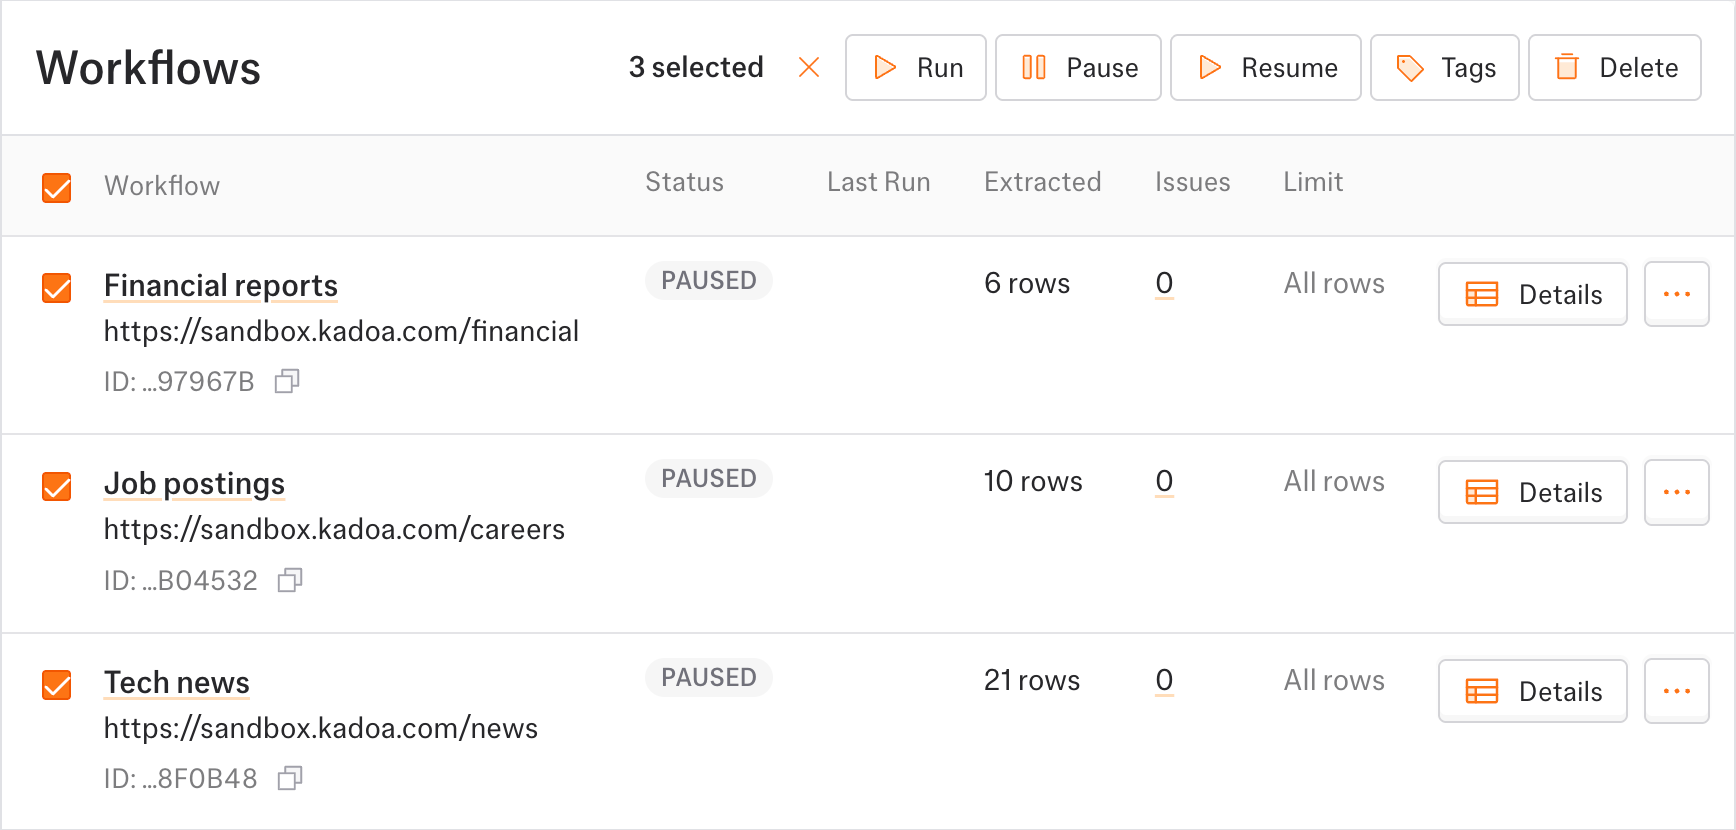This screenshot has height=830, width=1736.
Task: Clear the 3 selected workflows
Action: [809, 67]
